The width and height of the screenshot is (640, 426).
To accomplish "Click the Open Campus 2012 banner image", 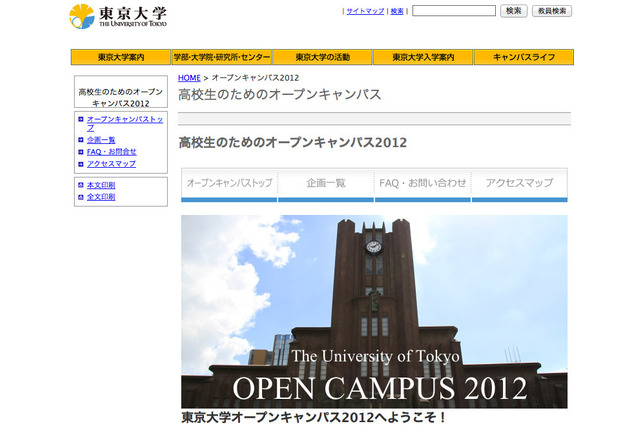I will [374, 312].
